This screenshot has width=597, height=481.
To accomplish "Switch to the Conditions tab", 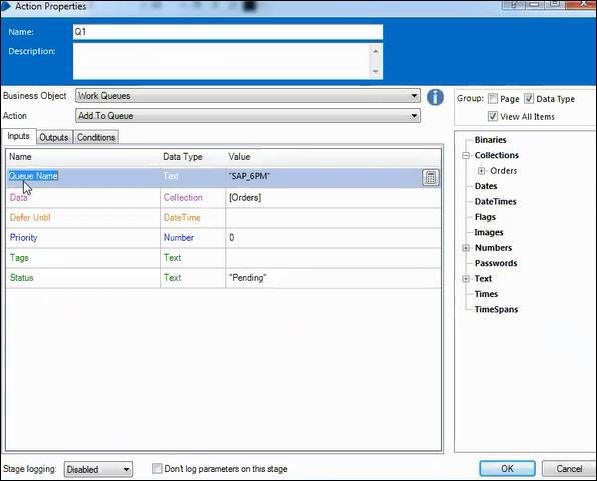I will point(96,137).
